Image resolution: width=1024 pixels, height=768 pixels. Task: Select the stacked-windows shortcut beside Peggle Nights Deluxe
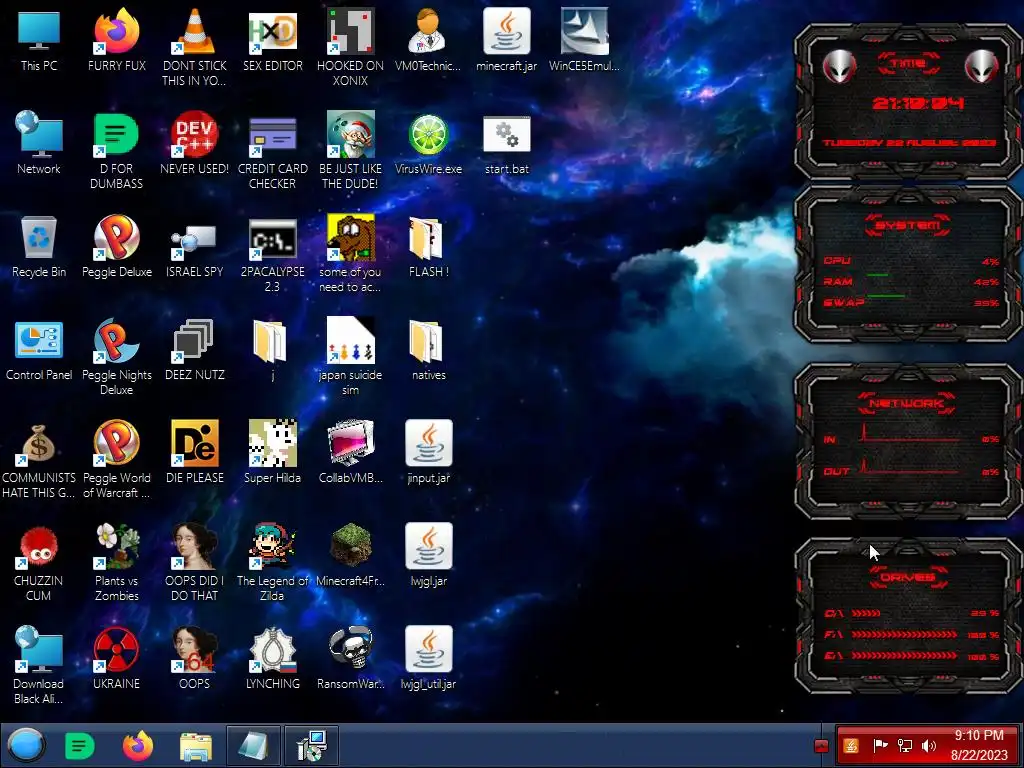pos(194,349)
